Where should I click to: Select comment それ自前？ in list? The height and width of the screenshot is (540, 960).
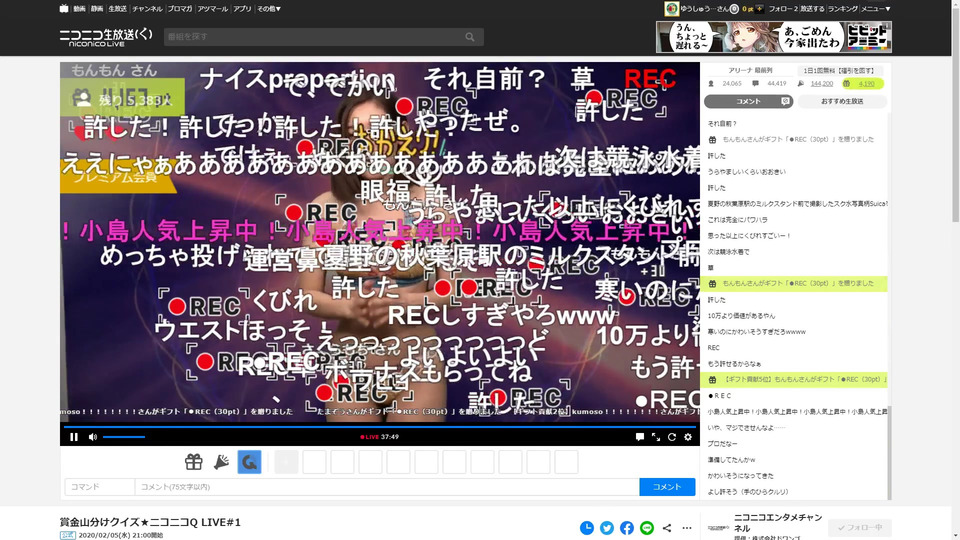pyautogui.click(x=722, y=124)
